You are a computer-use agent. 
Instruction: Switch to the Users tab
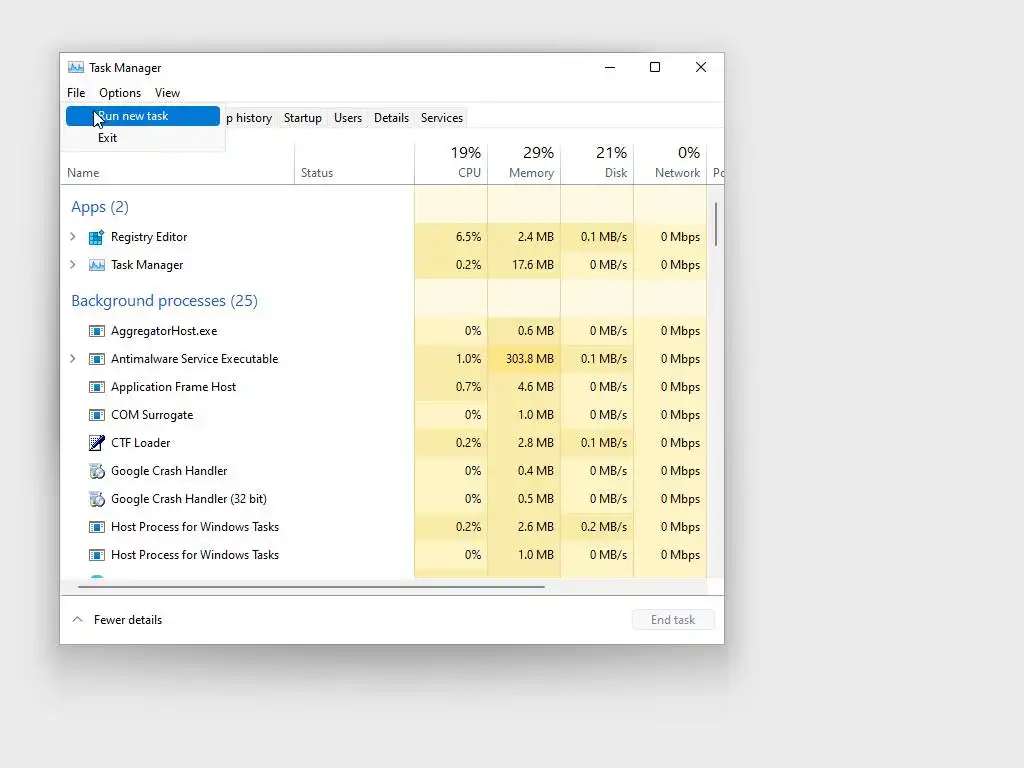tap(348, 118)
